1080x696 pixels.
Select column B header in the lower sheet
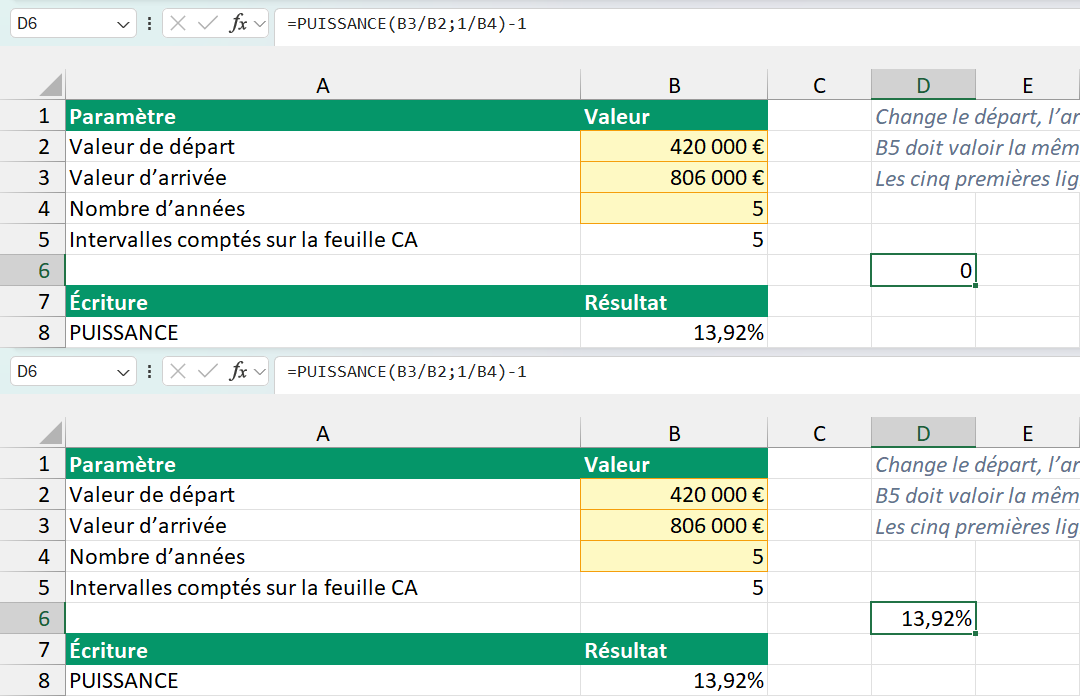tap(674, 433)
